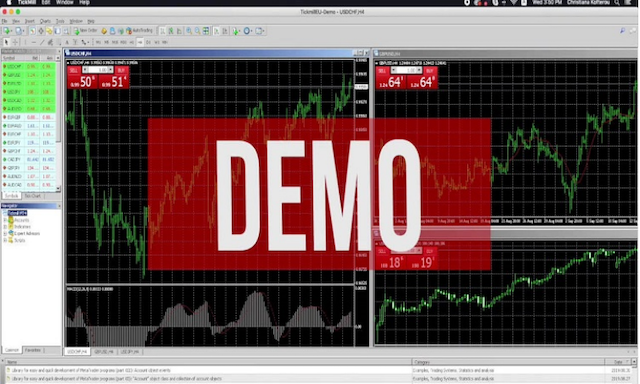Click the tile windows grid icon
The image size is (640, 384).
(x=206, y=31)
